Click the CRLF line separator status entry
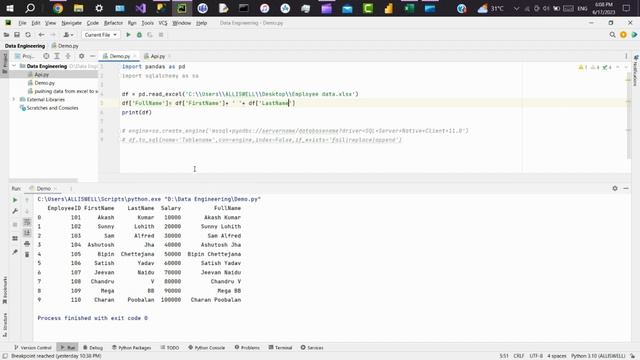 [x=518, y=356]
